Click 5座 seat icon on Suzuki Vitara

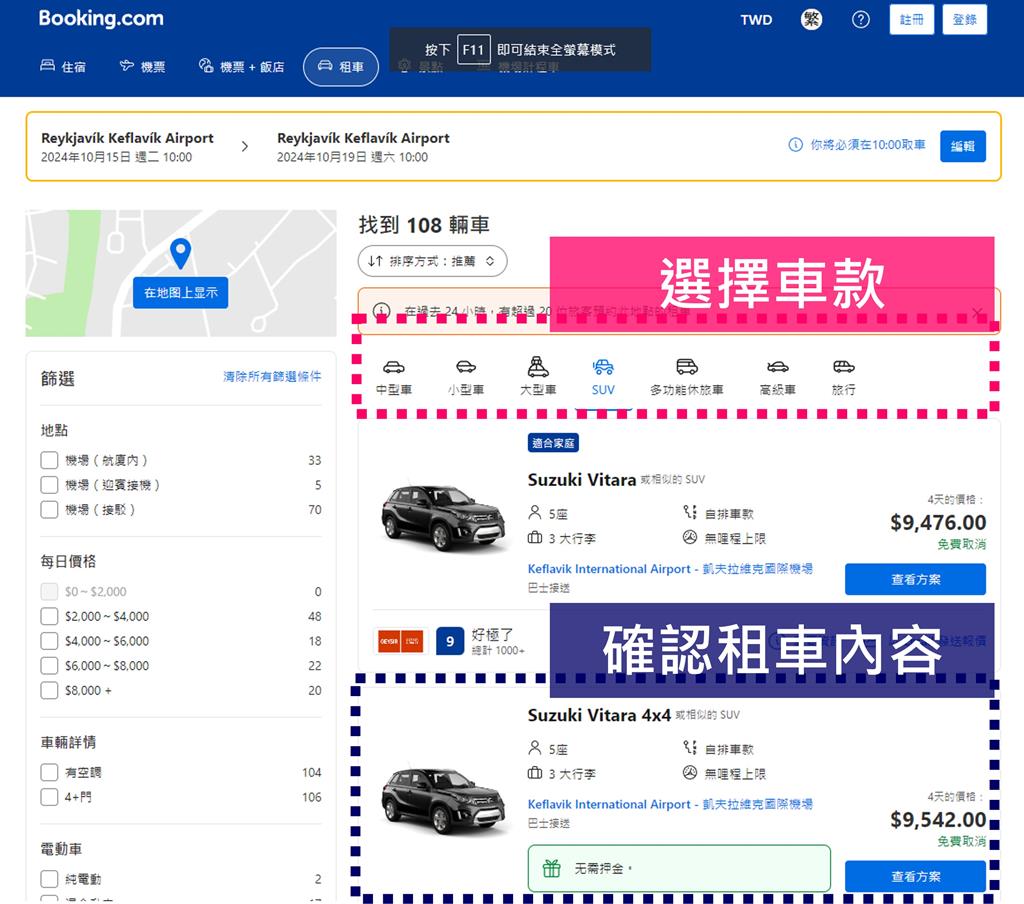point(535,513)
